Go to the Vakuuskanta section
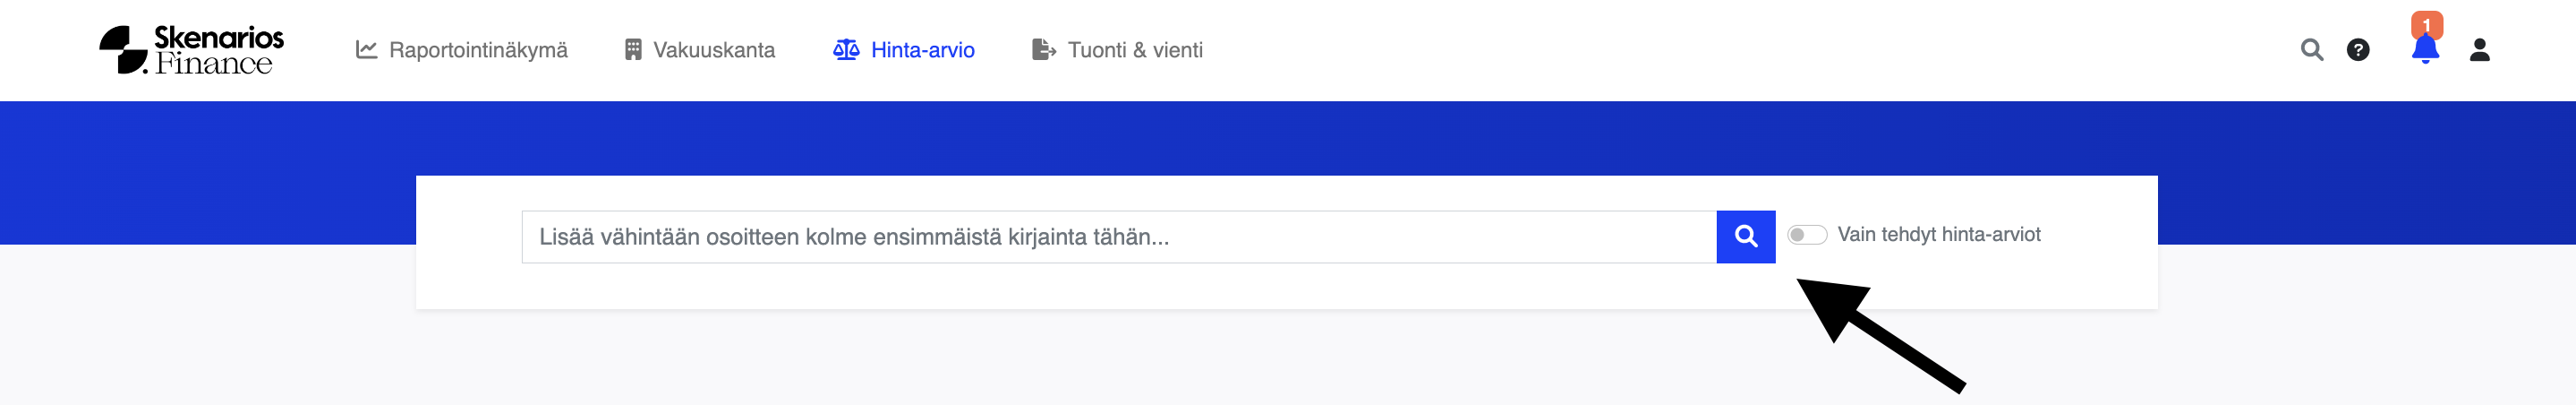 [x=713, y=50]
